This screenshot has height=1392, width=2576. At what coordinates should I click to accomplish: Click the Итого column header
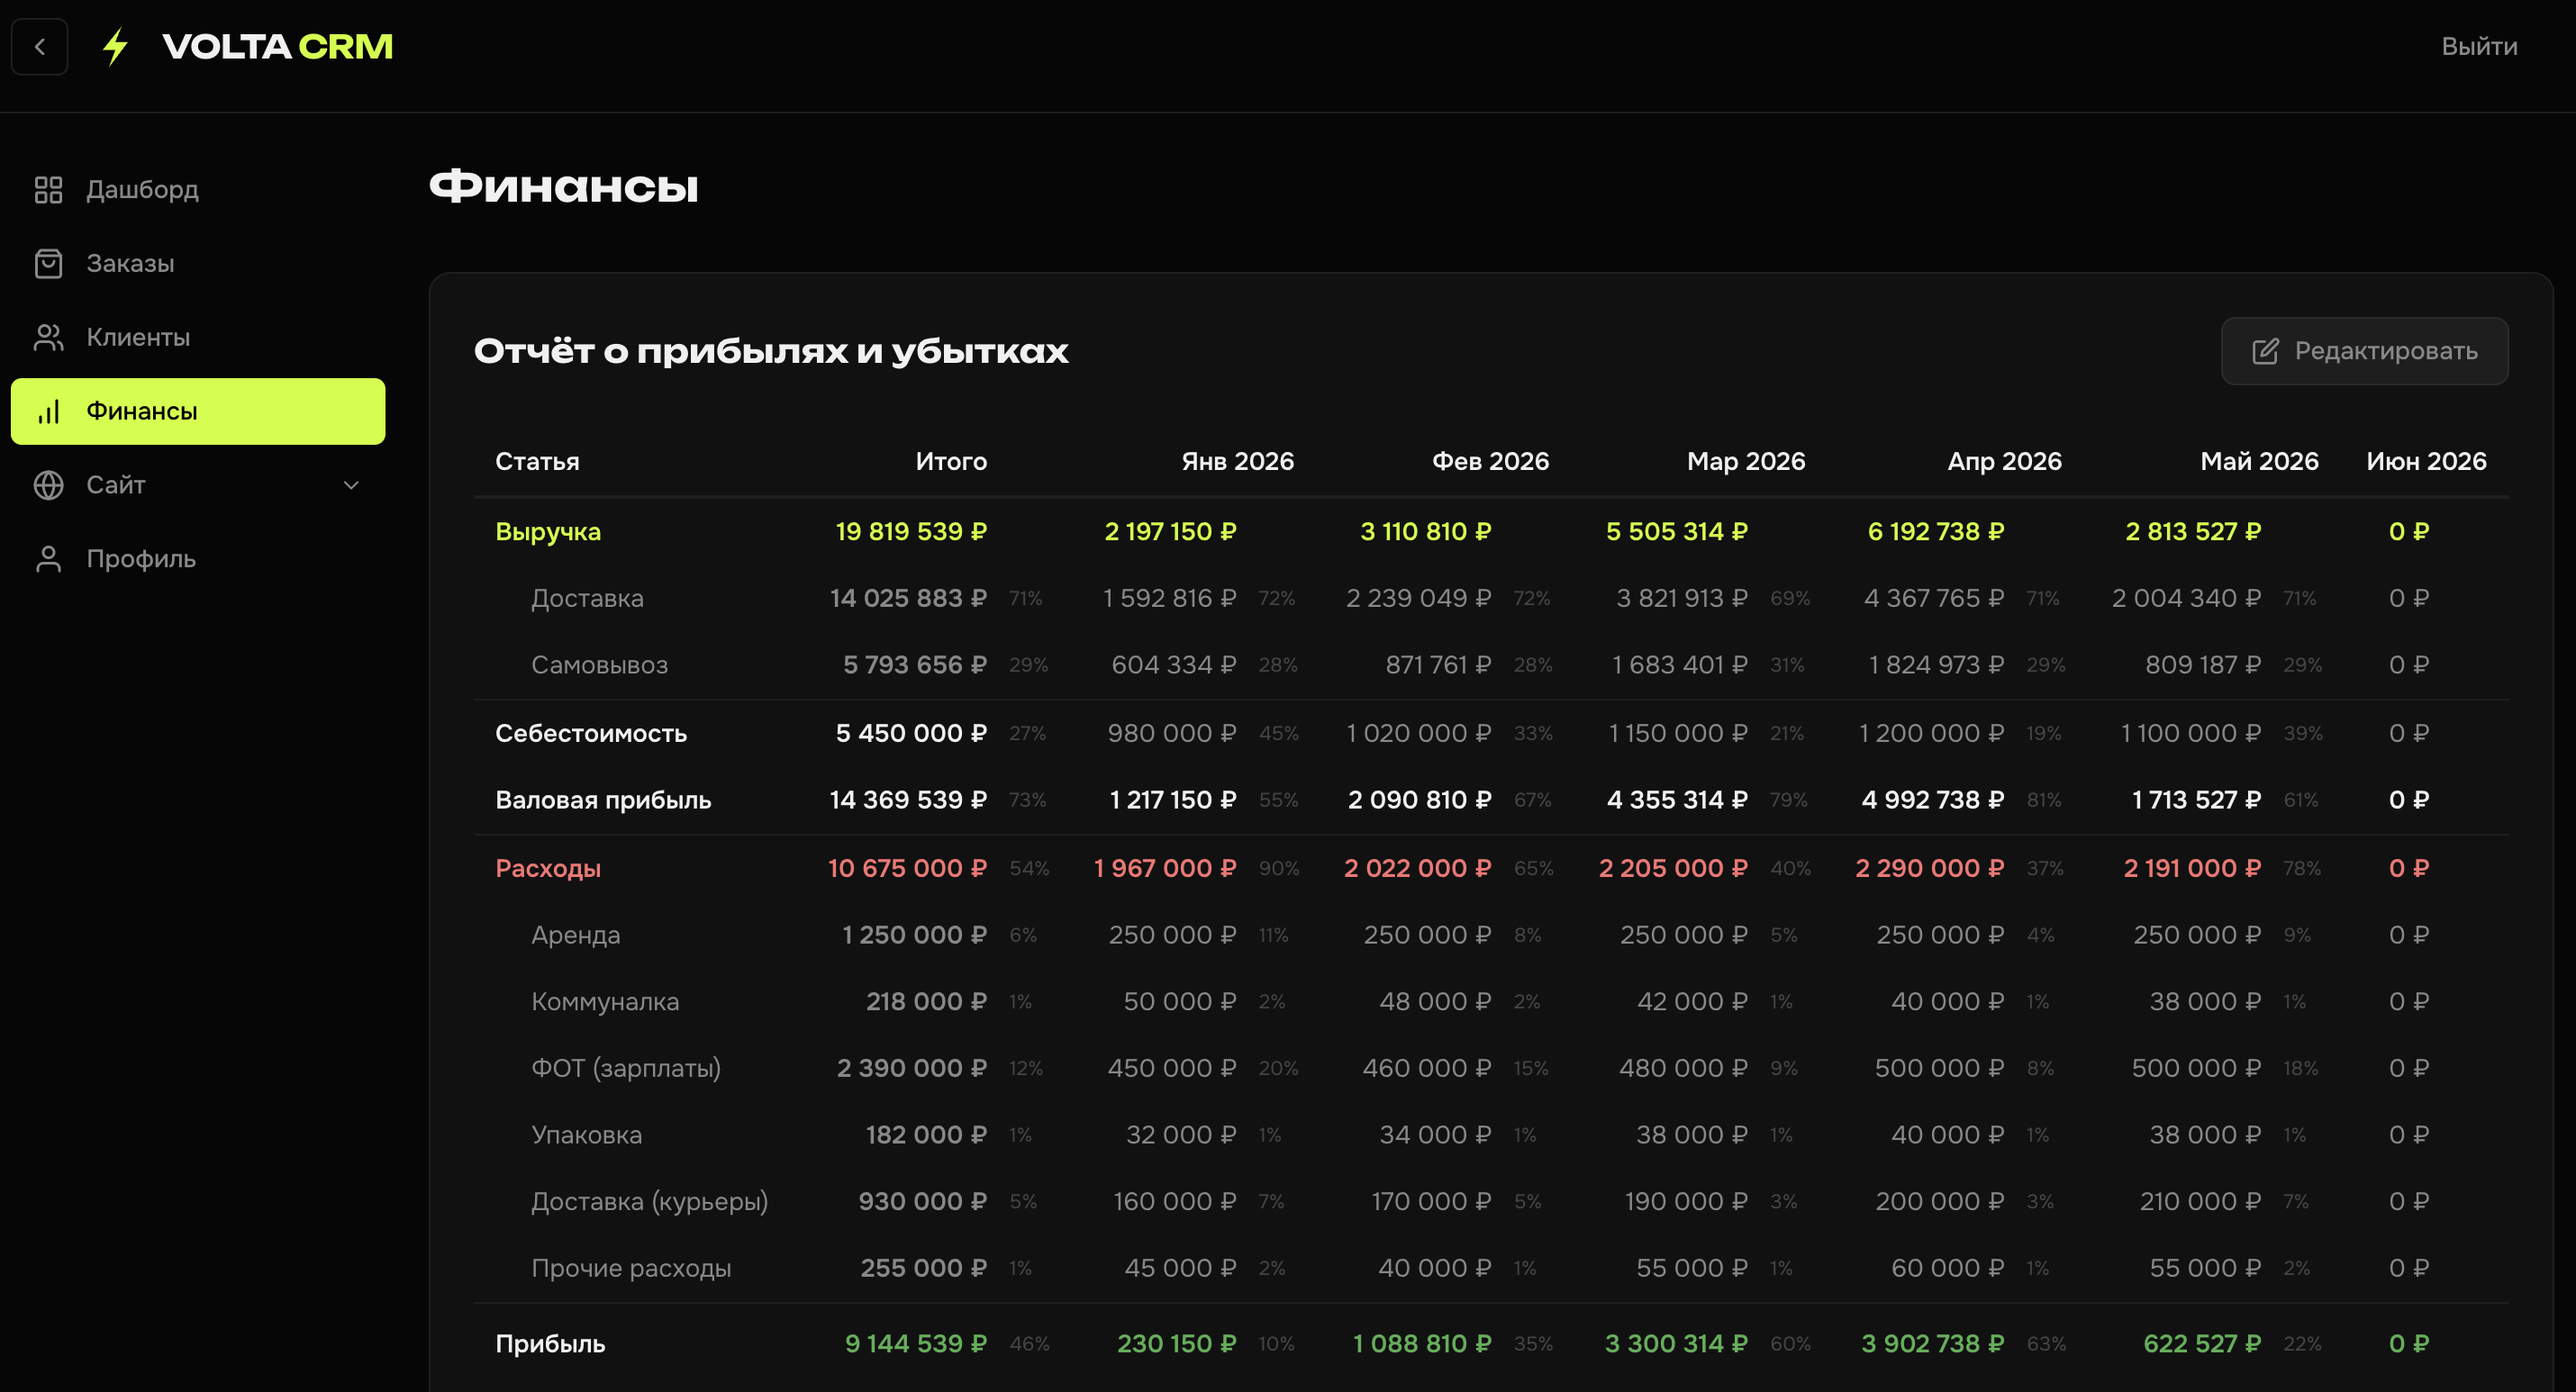951,461
